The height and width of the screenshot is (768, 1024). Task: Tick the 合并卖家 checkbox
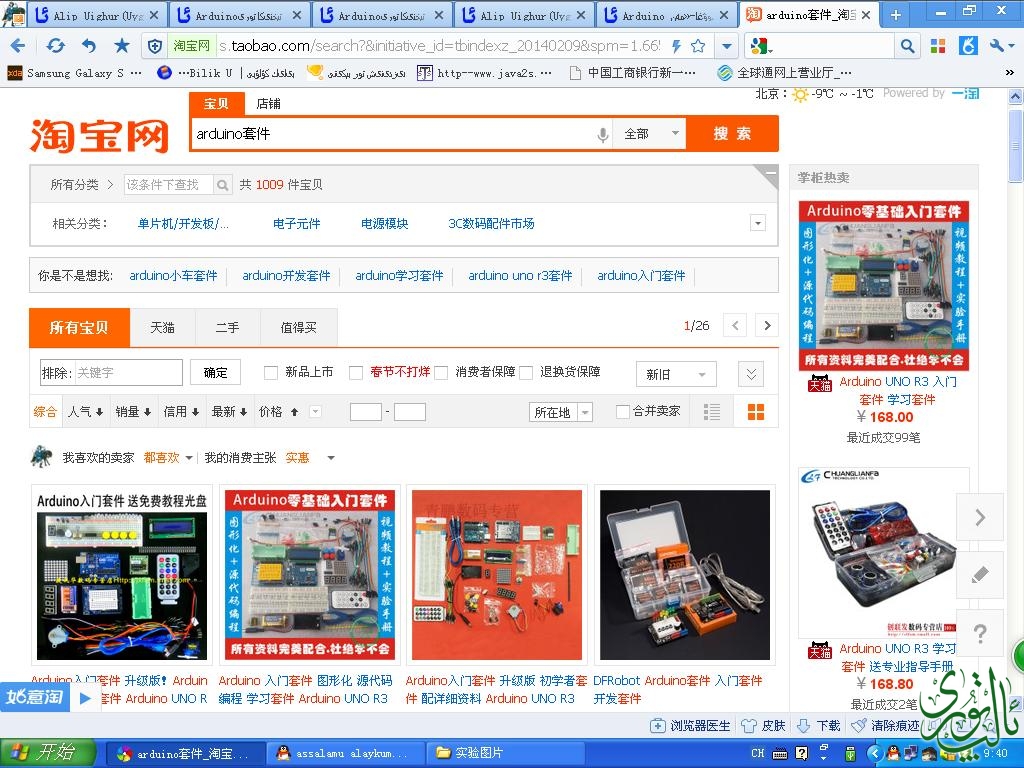(623, 411)
